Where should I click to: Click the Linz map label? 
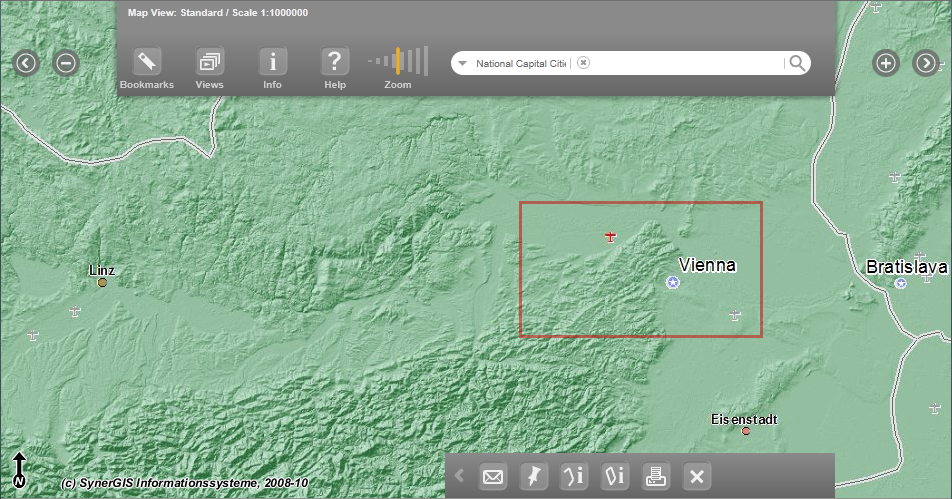101,270
